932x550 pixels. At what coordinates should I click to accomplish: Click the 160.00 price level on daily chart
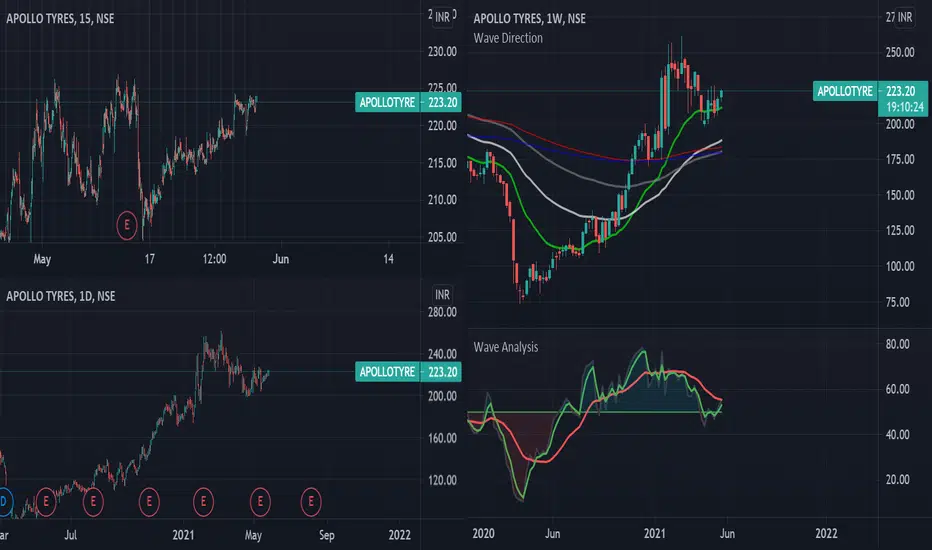442,438
